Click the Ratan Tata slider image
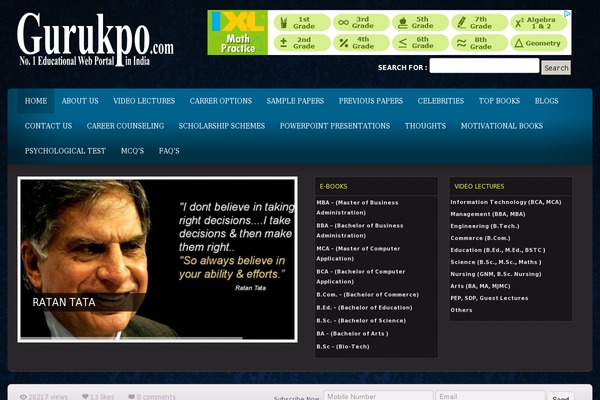The height and width of the screenshot is (400, 600). coord(158,259)
